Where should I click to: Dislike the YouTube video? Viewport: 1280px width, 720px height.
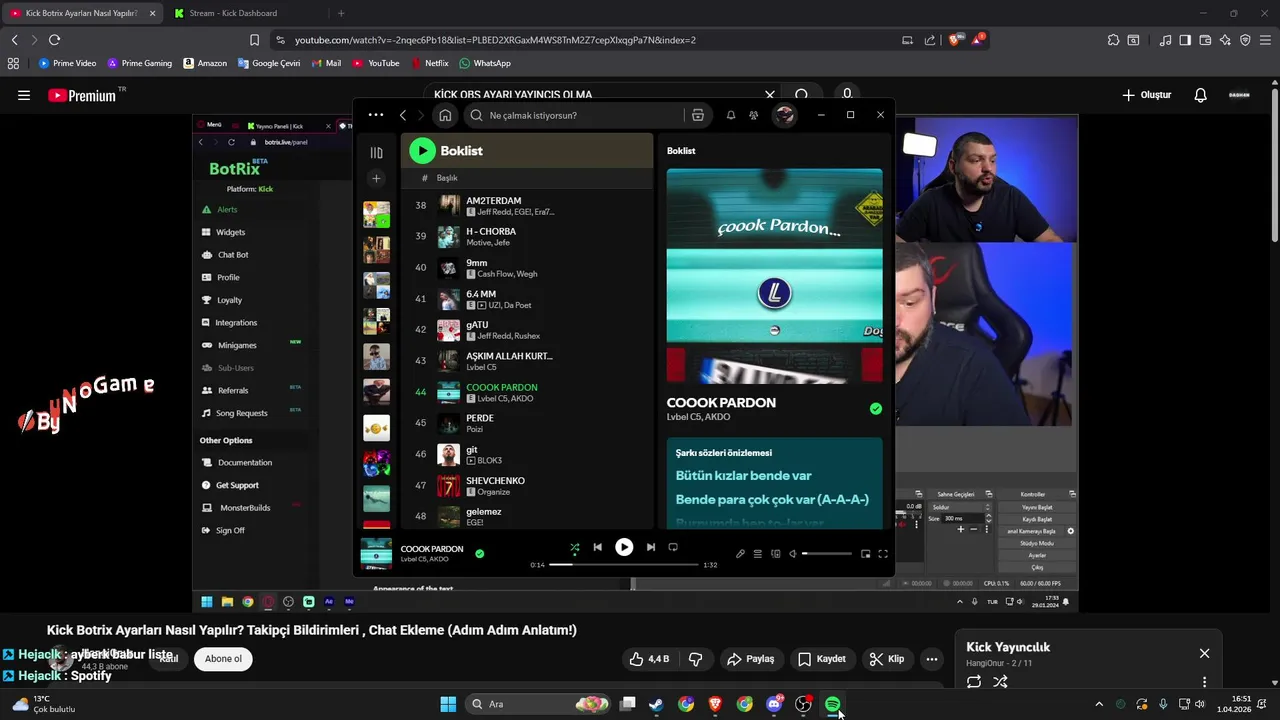point(696,659)
